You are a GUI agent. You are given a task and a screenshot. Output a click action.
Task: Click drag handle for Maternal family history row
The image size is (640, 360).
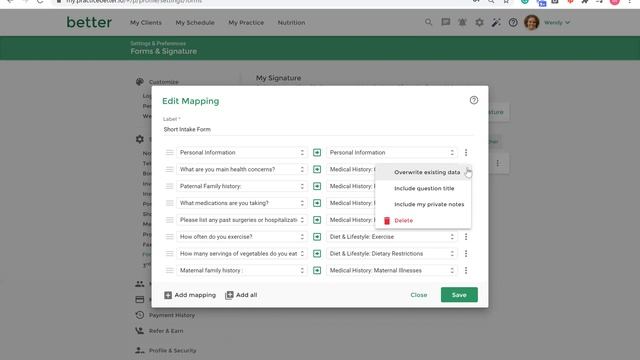[x=169, y=270]
